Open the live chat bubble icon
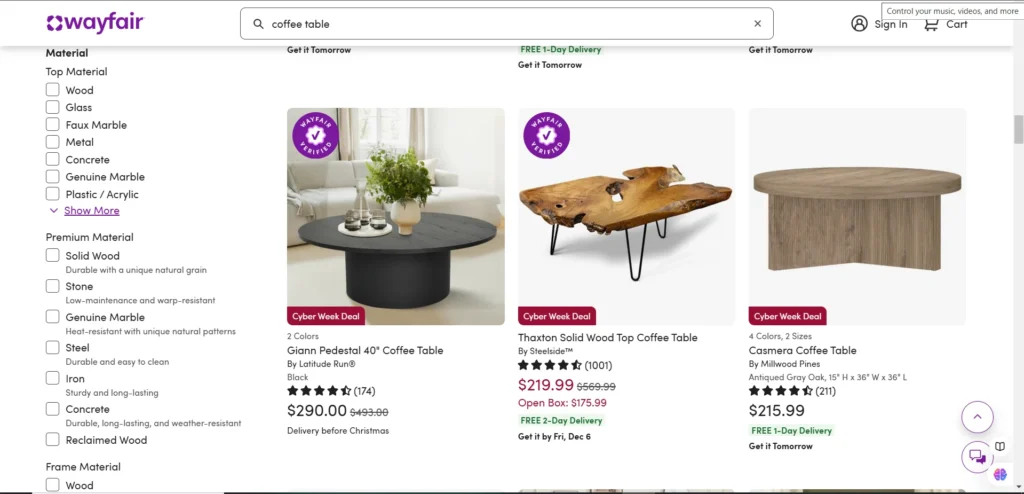The height and width of the screenshot is (494, 1024). (x=976, y=456)
